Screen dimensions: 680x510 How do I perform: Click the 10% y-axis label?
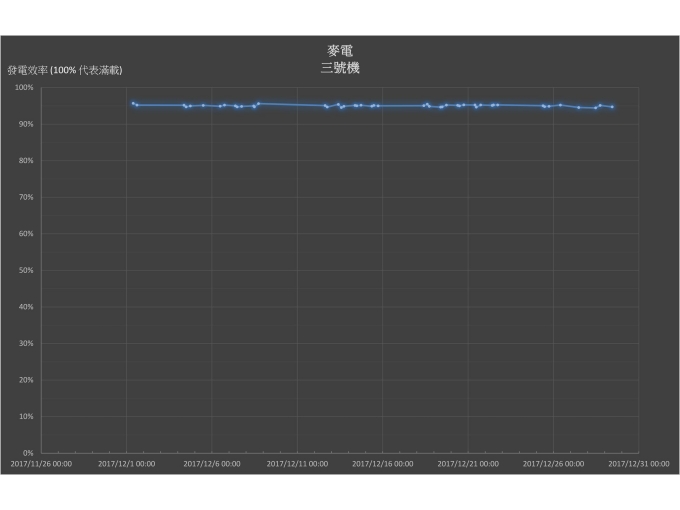(27, 416)
